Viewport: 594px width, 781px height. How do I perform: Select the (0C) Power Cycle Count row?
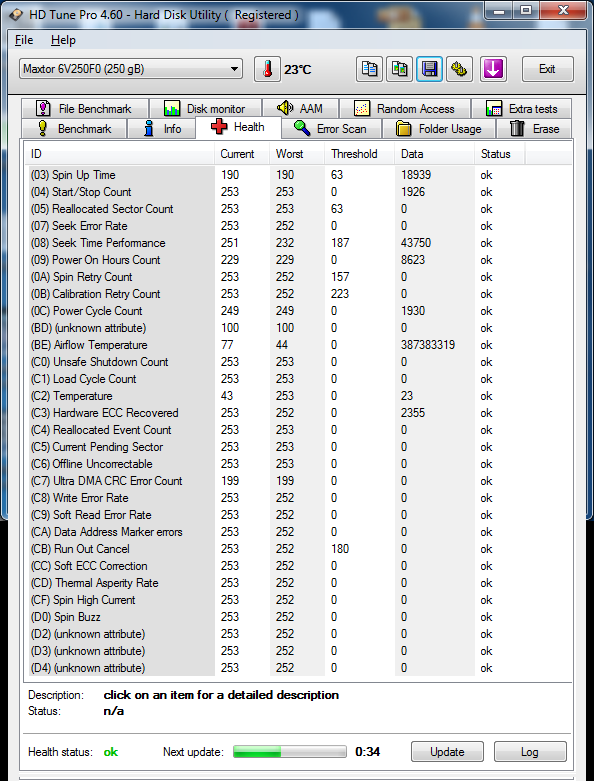click(298, 310)
